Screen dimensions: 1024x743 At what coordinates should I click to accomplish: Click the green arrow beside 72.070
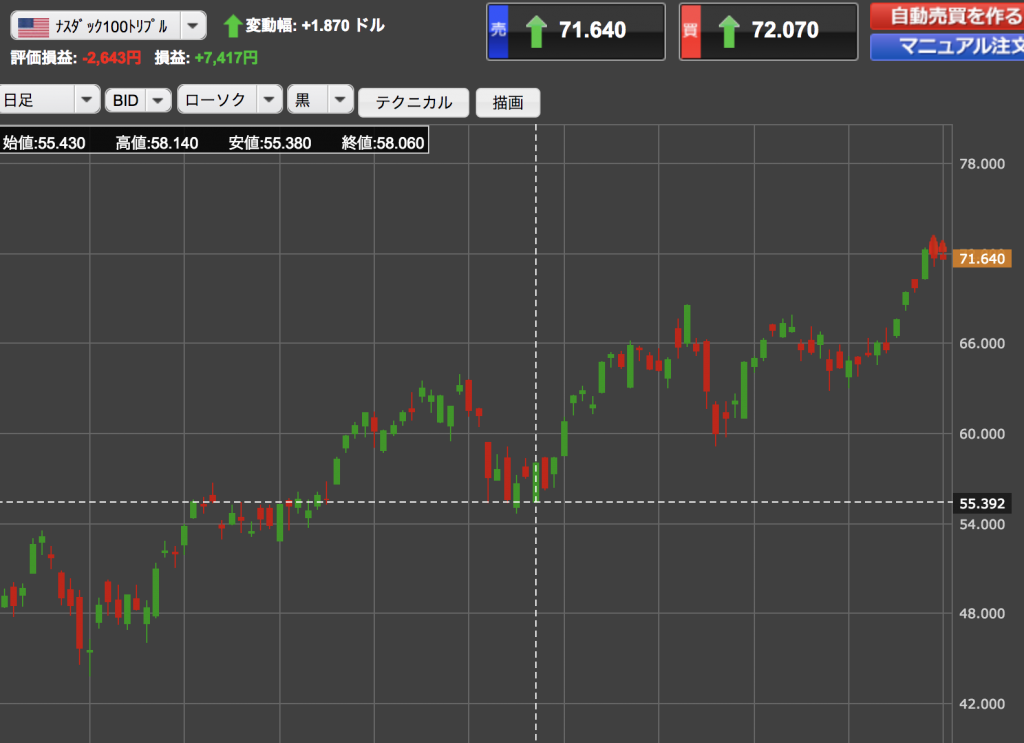[x=729, y=31]
